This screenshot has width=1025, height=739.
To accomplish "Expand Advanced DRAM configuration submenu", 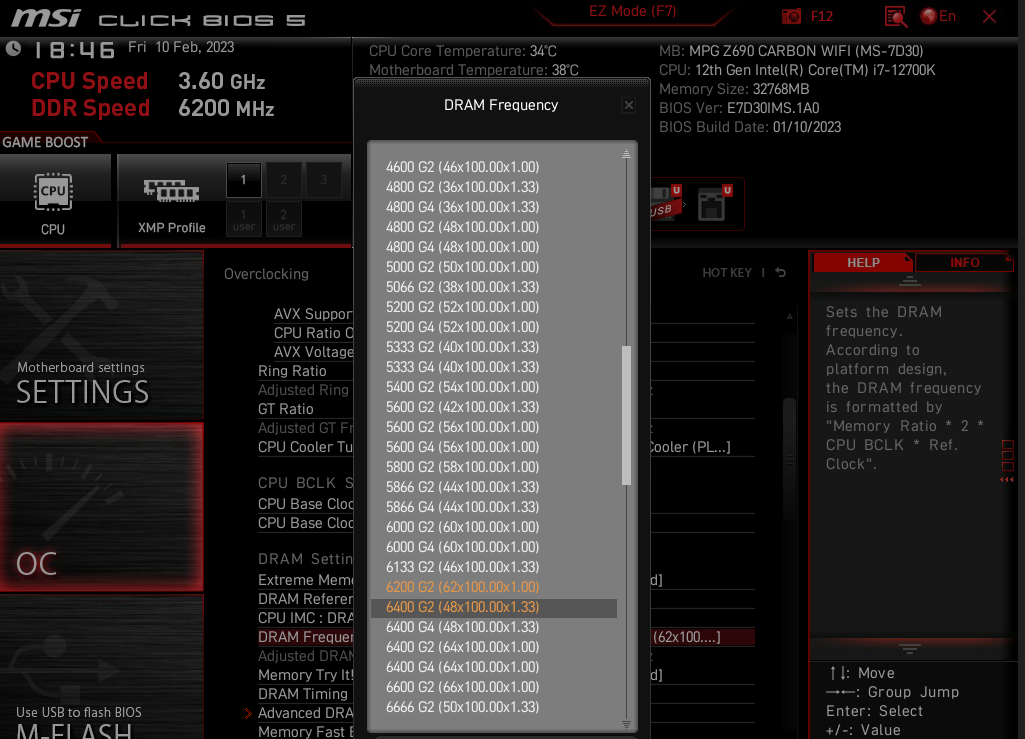I will pyautogui.click(x=305, y=713).
